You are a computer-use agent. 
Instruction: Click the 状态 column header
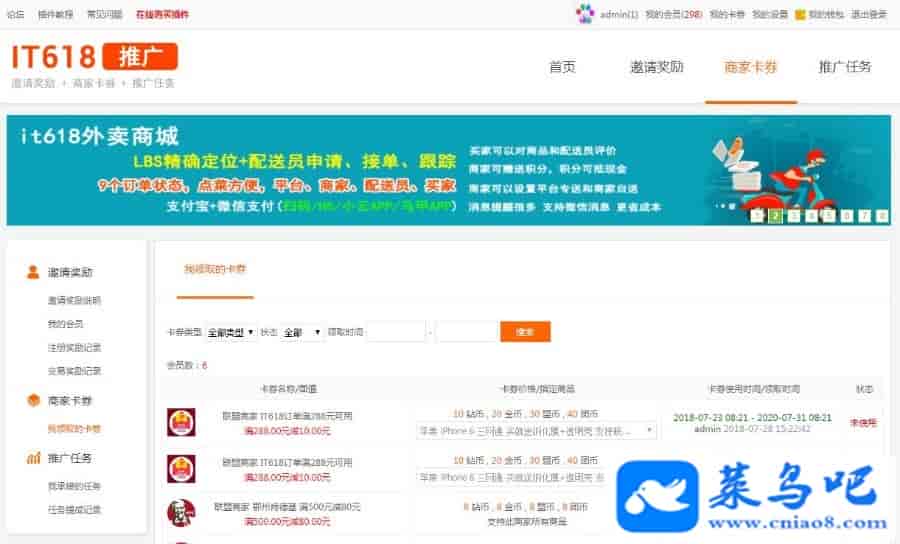864,389
